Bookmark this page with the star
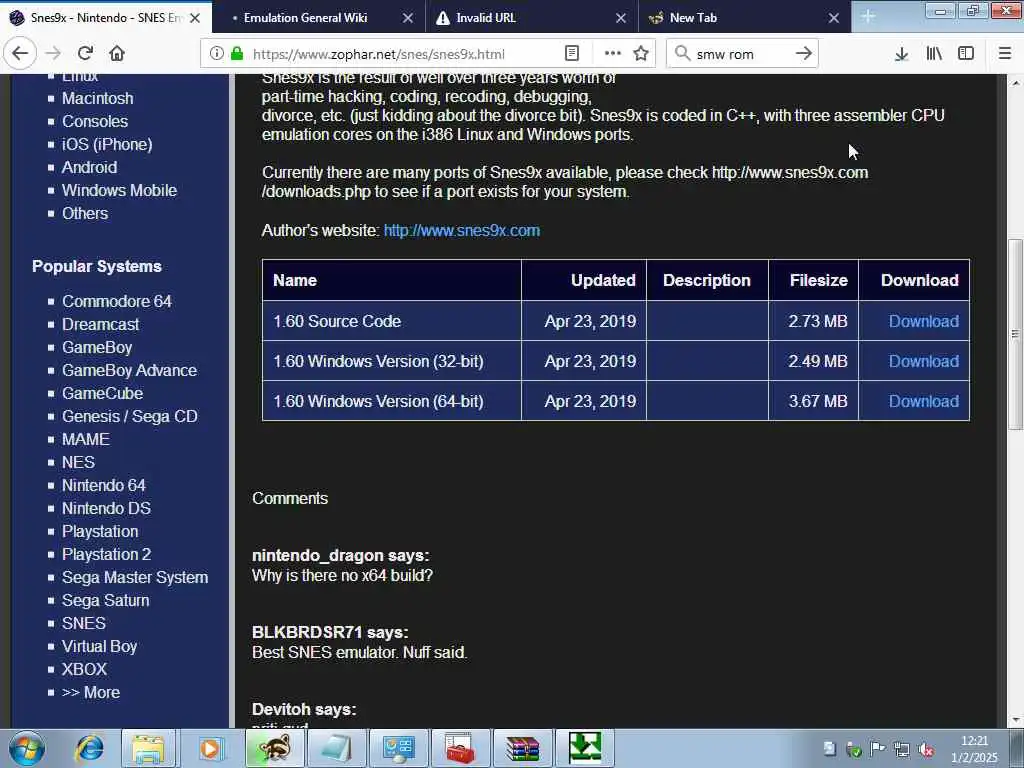This screenshot has height=768, width=1024. coord(641,54)
